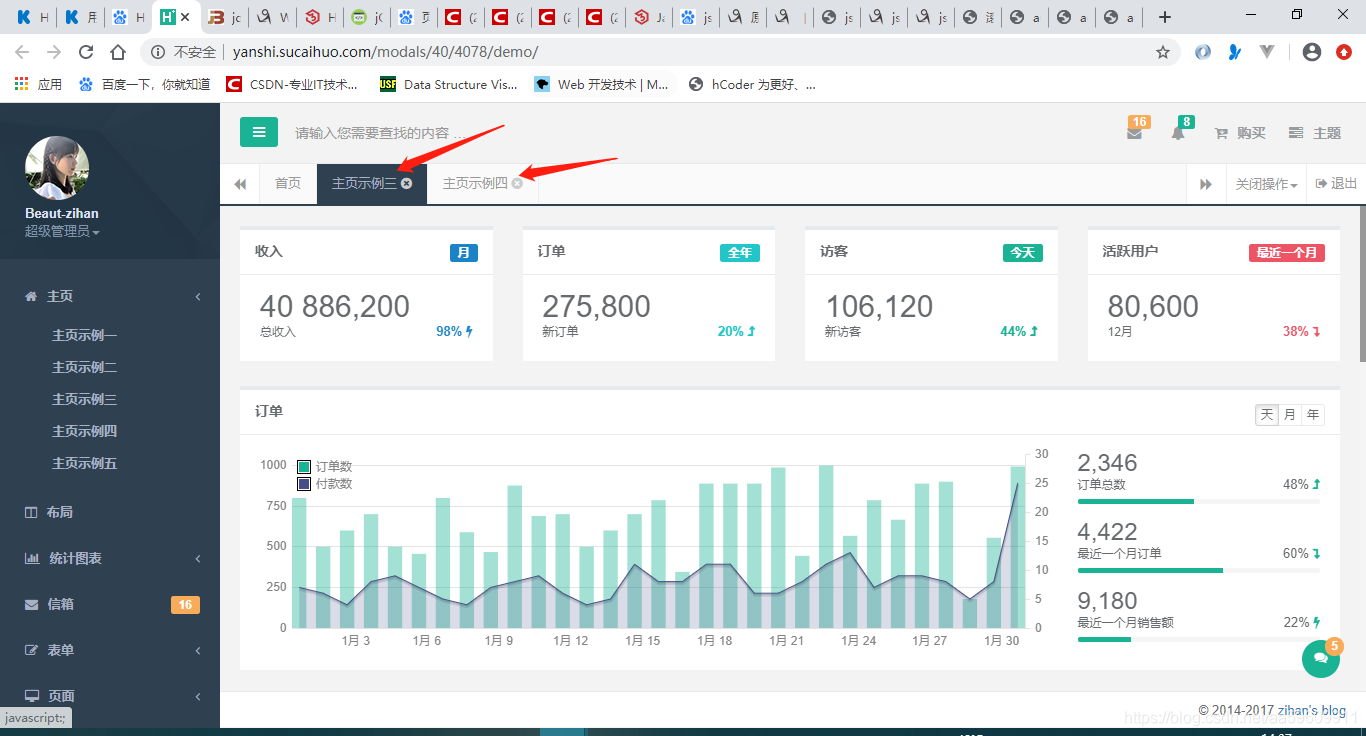Expand the 表单 sidebar menu
This screenshot has height=736, width=1366.
tap(110, 650)
